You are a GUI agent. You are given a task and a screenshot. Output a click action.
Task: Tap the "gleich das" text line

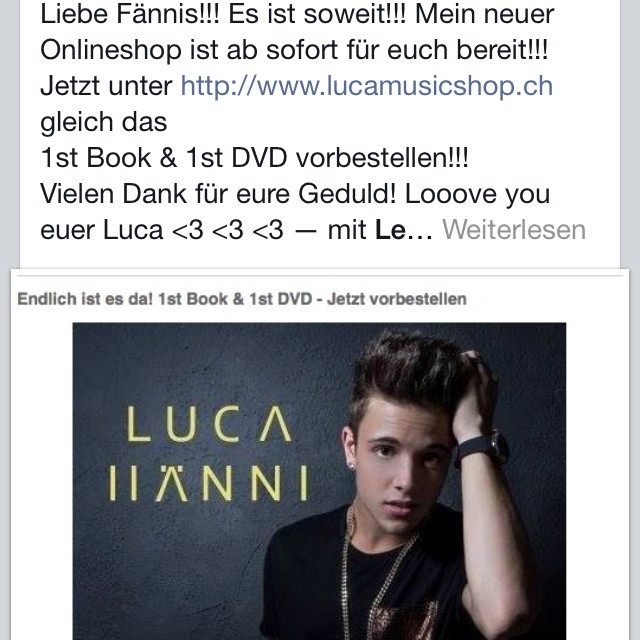[104, 122]
